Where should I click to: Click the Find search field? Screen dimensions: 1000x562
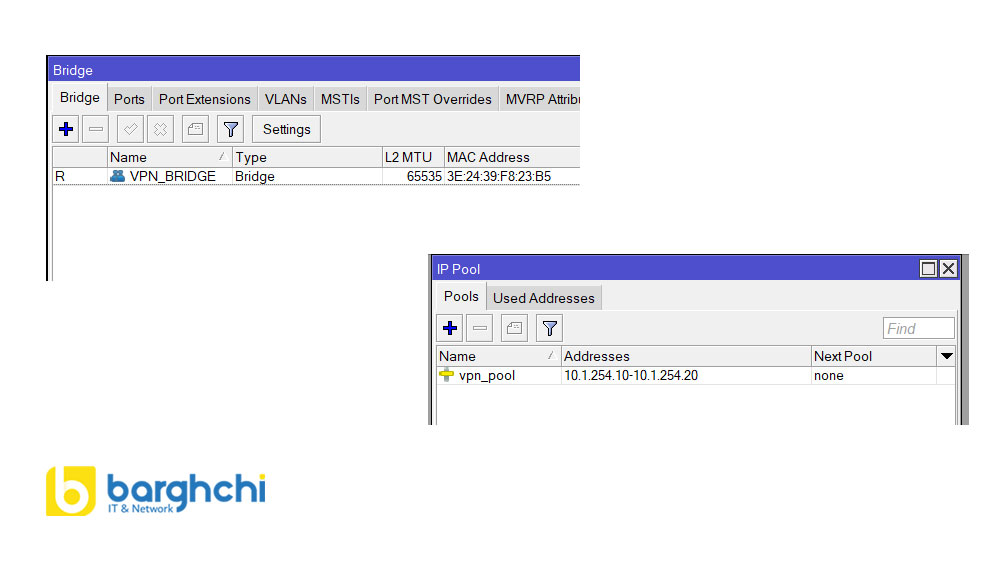pyautogui.click(x=918, y=328)
